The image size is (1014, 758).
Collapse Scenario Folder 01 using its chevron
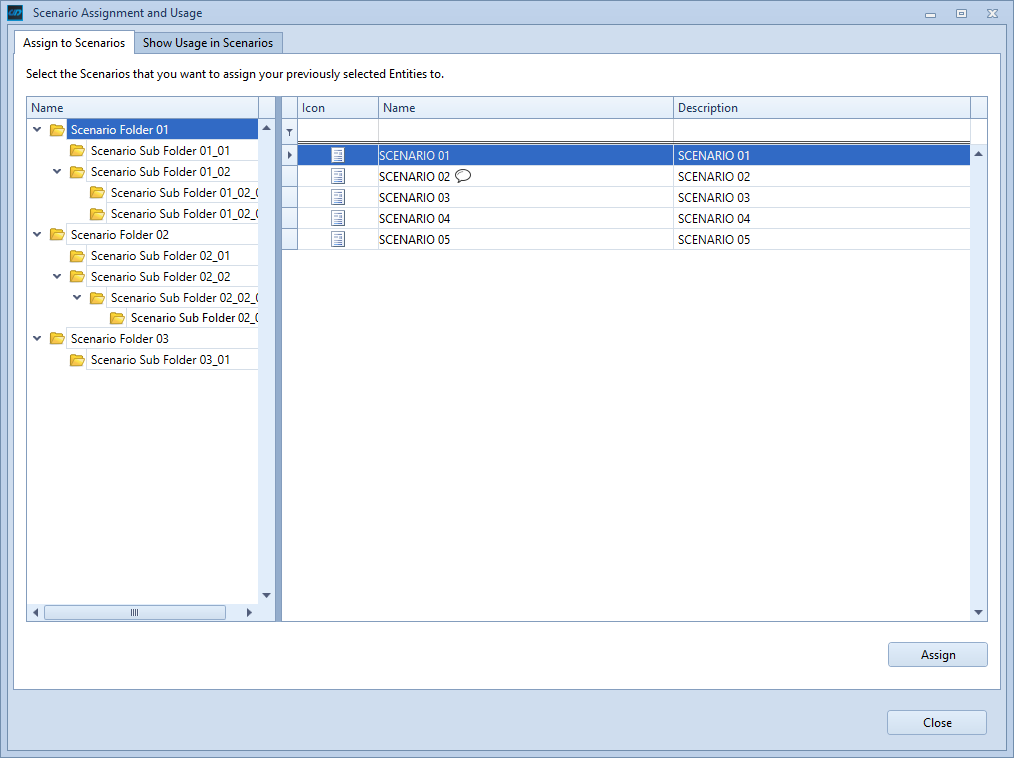point(37,129)
